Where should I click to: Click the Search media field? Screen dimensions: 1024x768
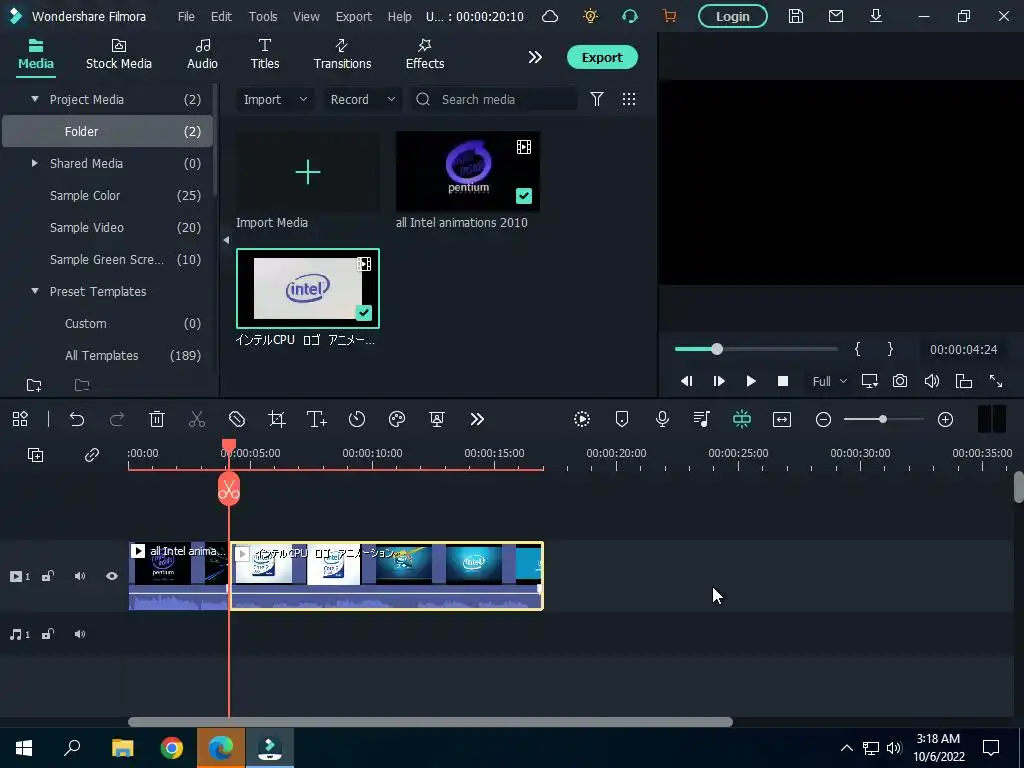[x=496, y=99]
